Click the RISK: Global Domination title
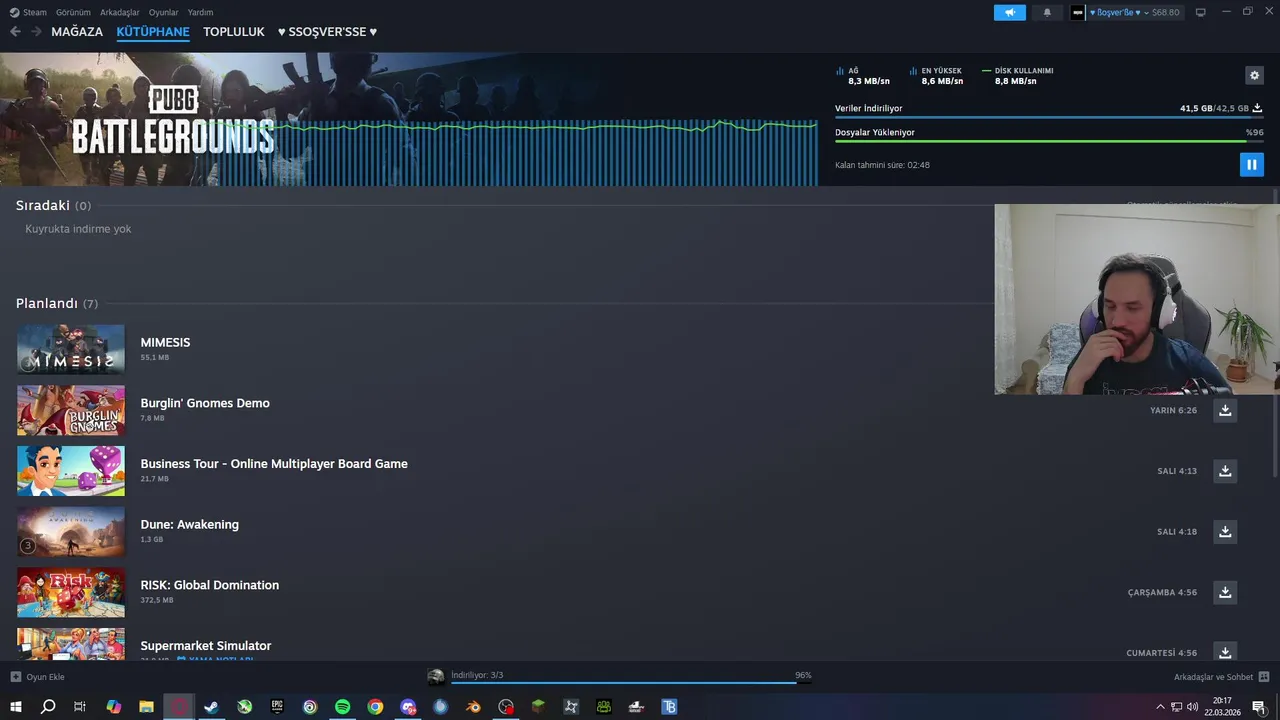 pos(209,585)
